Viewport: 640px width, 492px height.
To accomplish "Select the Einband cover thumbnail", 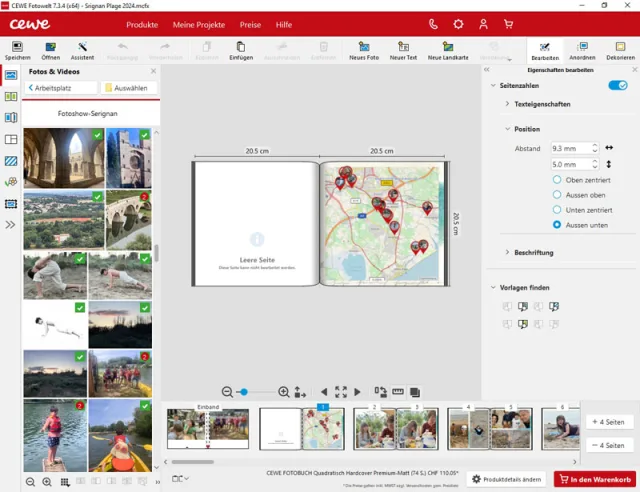I will coord(208,428).
